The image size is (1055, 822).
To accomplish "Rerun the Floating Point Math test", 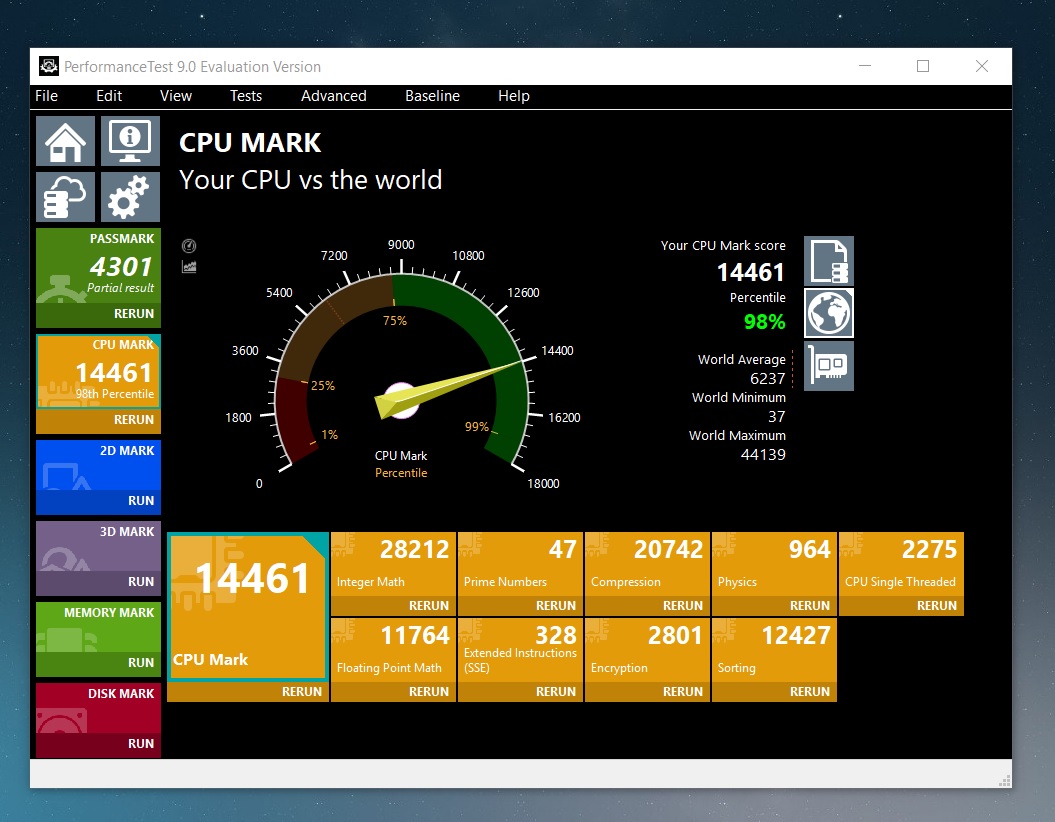I will pyautogui.click(x=394, y=692).
